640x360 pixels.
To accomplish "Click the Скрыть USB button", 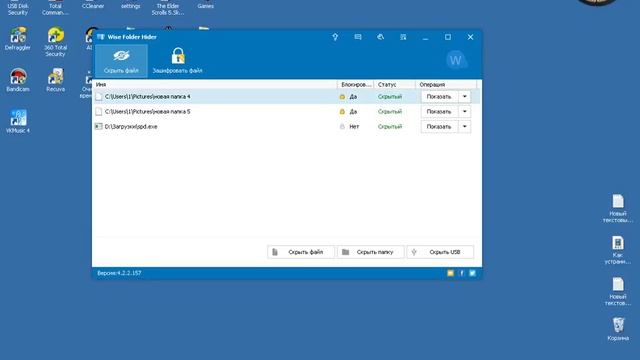I will click(x=440, y=252).
